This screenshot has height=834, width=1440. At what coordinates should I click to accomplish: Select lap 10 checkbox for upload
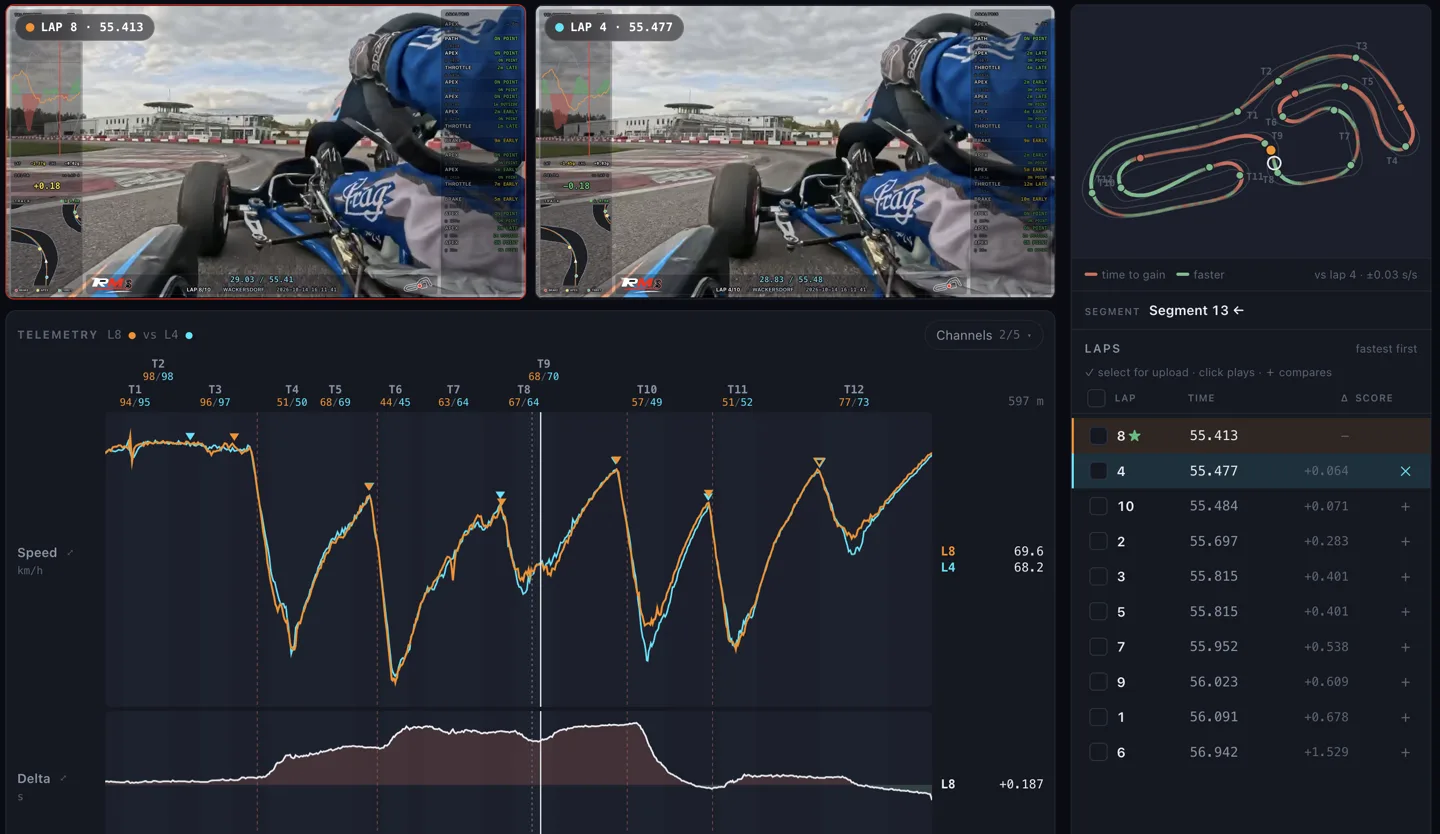1098,506
